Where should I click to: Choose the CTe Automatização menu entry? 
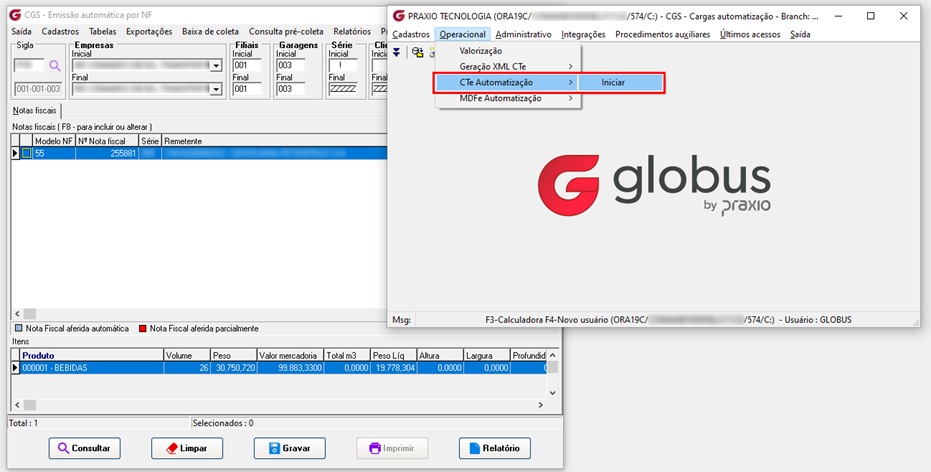click(x=508, y=83)
